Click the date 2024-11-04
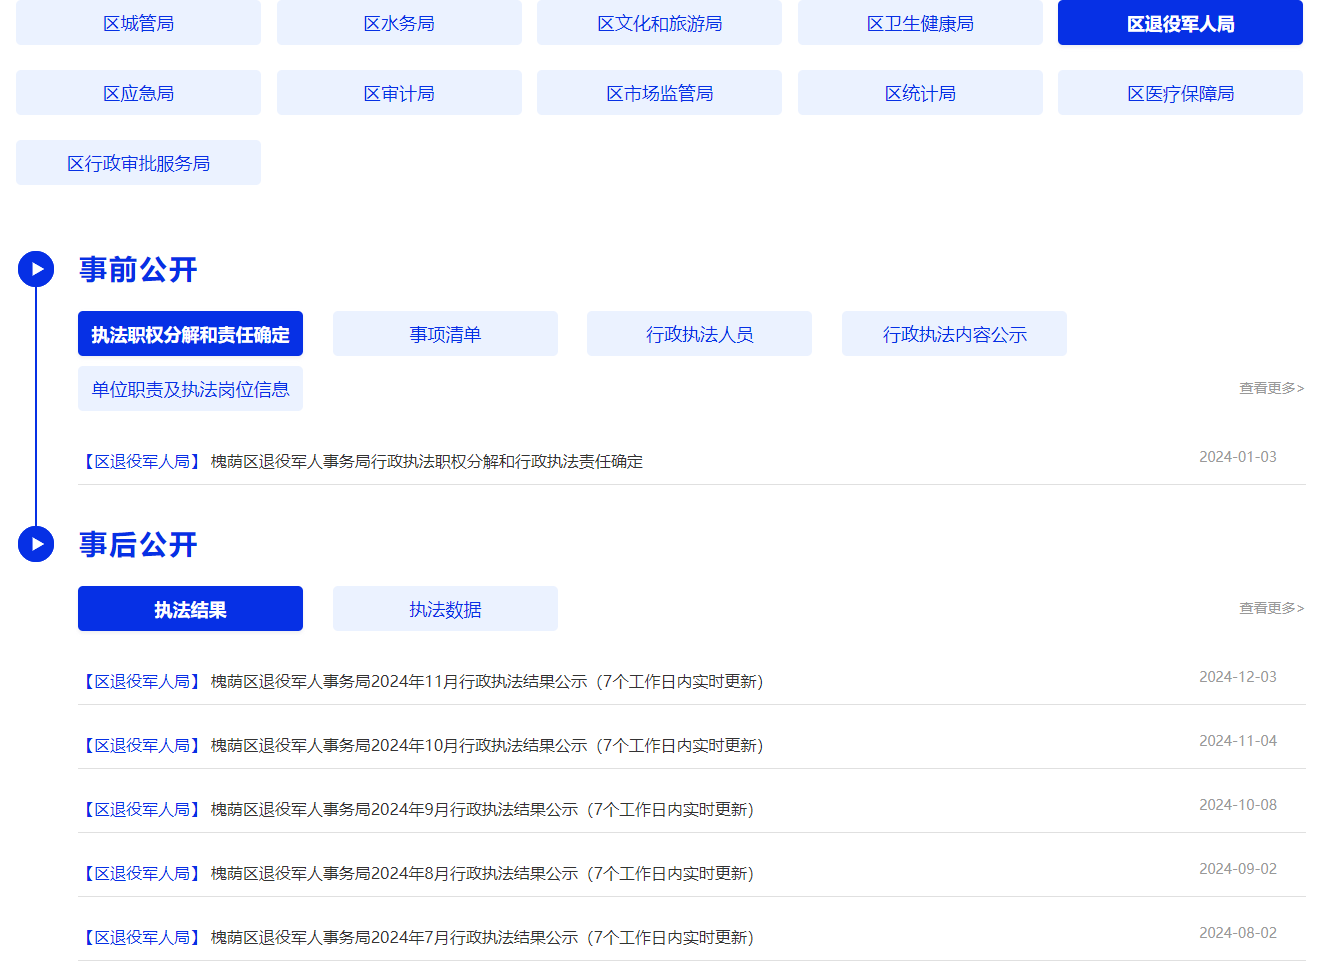 1238,741
